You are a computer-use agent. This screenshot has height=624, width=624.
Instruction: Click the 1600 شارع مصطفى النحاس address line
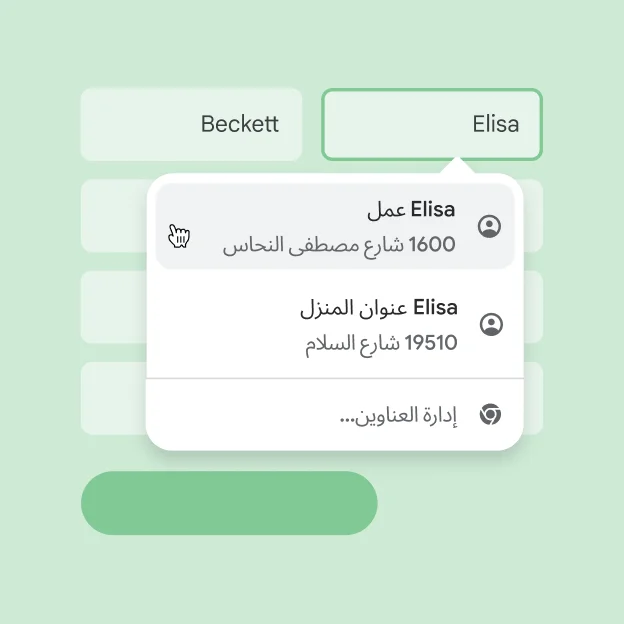(339, 245)
